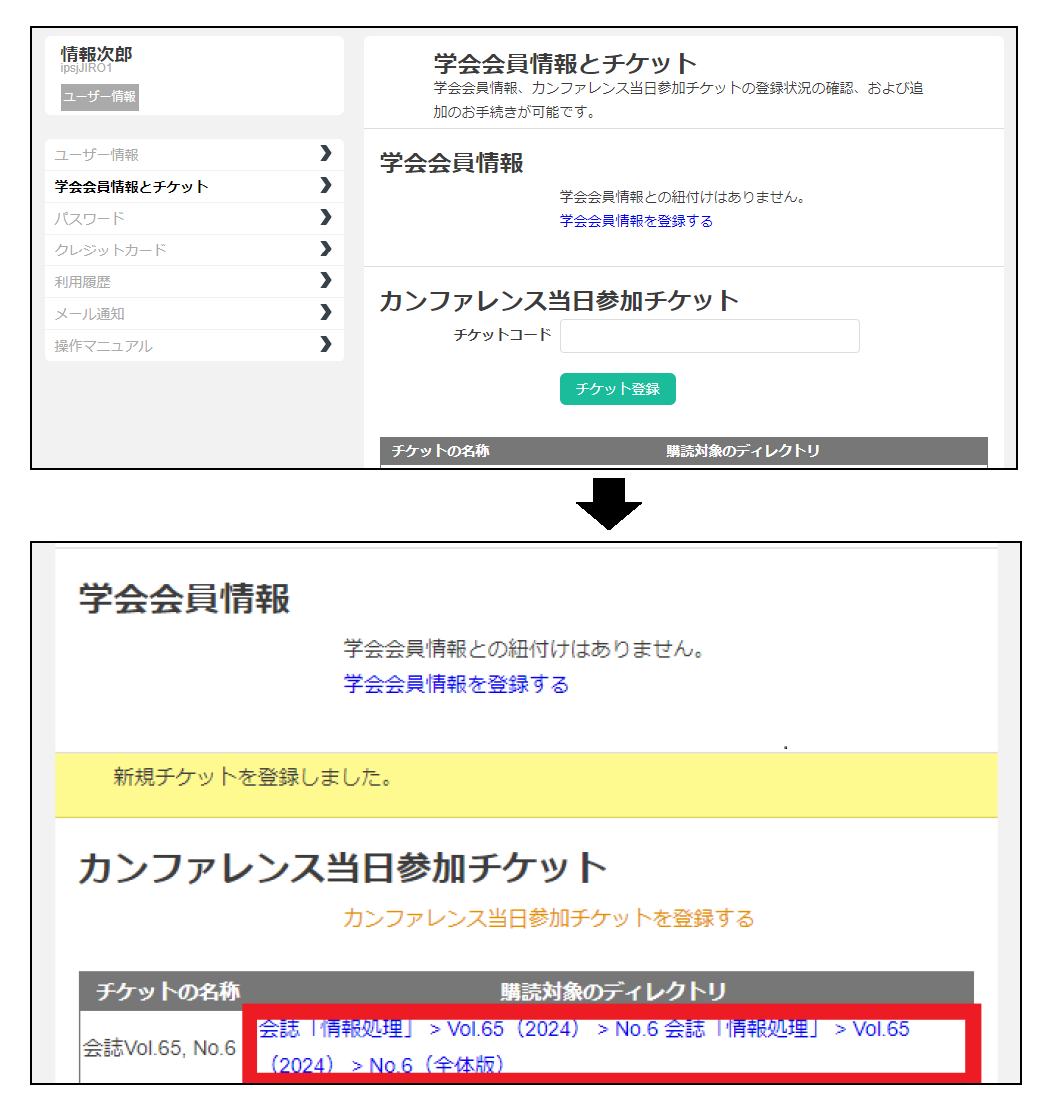
Task: Click the chevron icon beside パスワード
Action: [x=325, y=217]
